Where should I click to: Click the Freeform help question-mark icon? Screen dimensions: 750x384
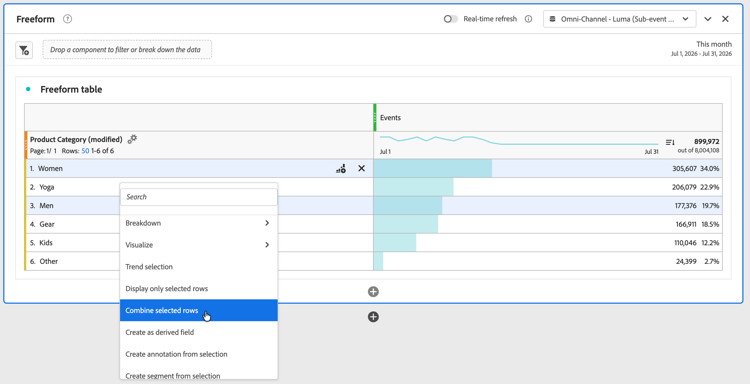pos(67,19)
